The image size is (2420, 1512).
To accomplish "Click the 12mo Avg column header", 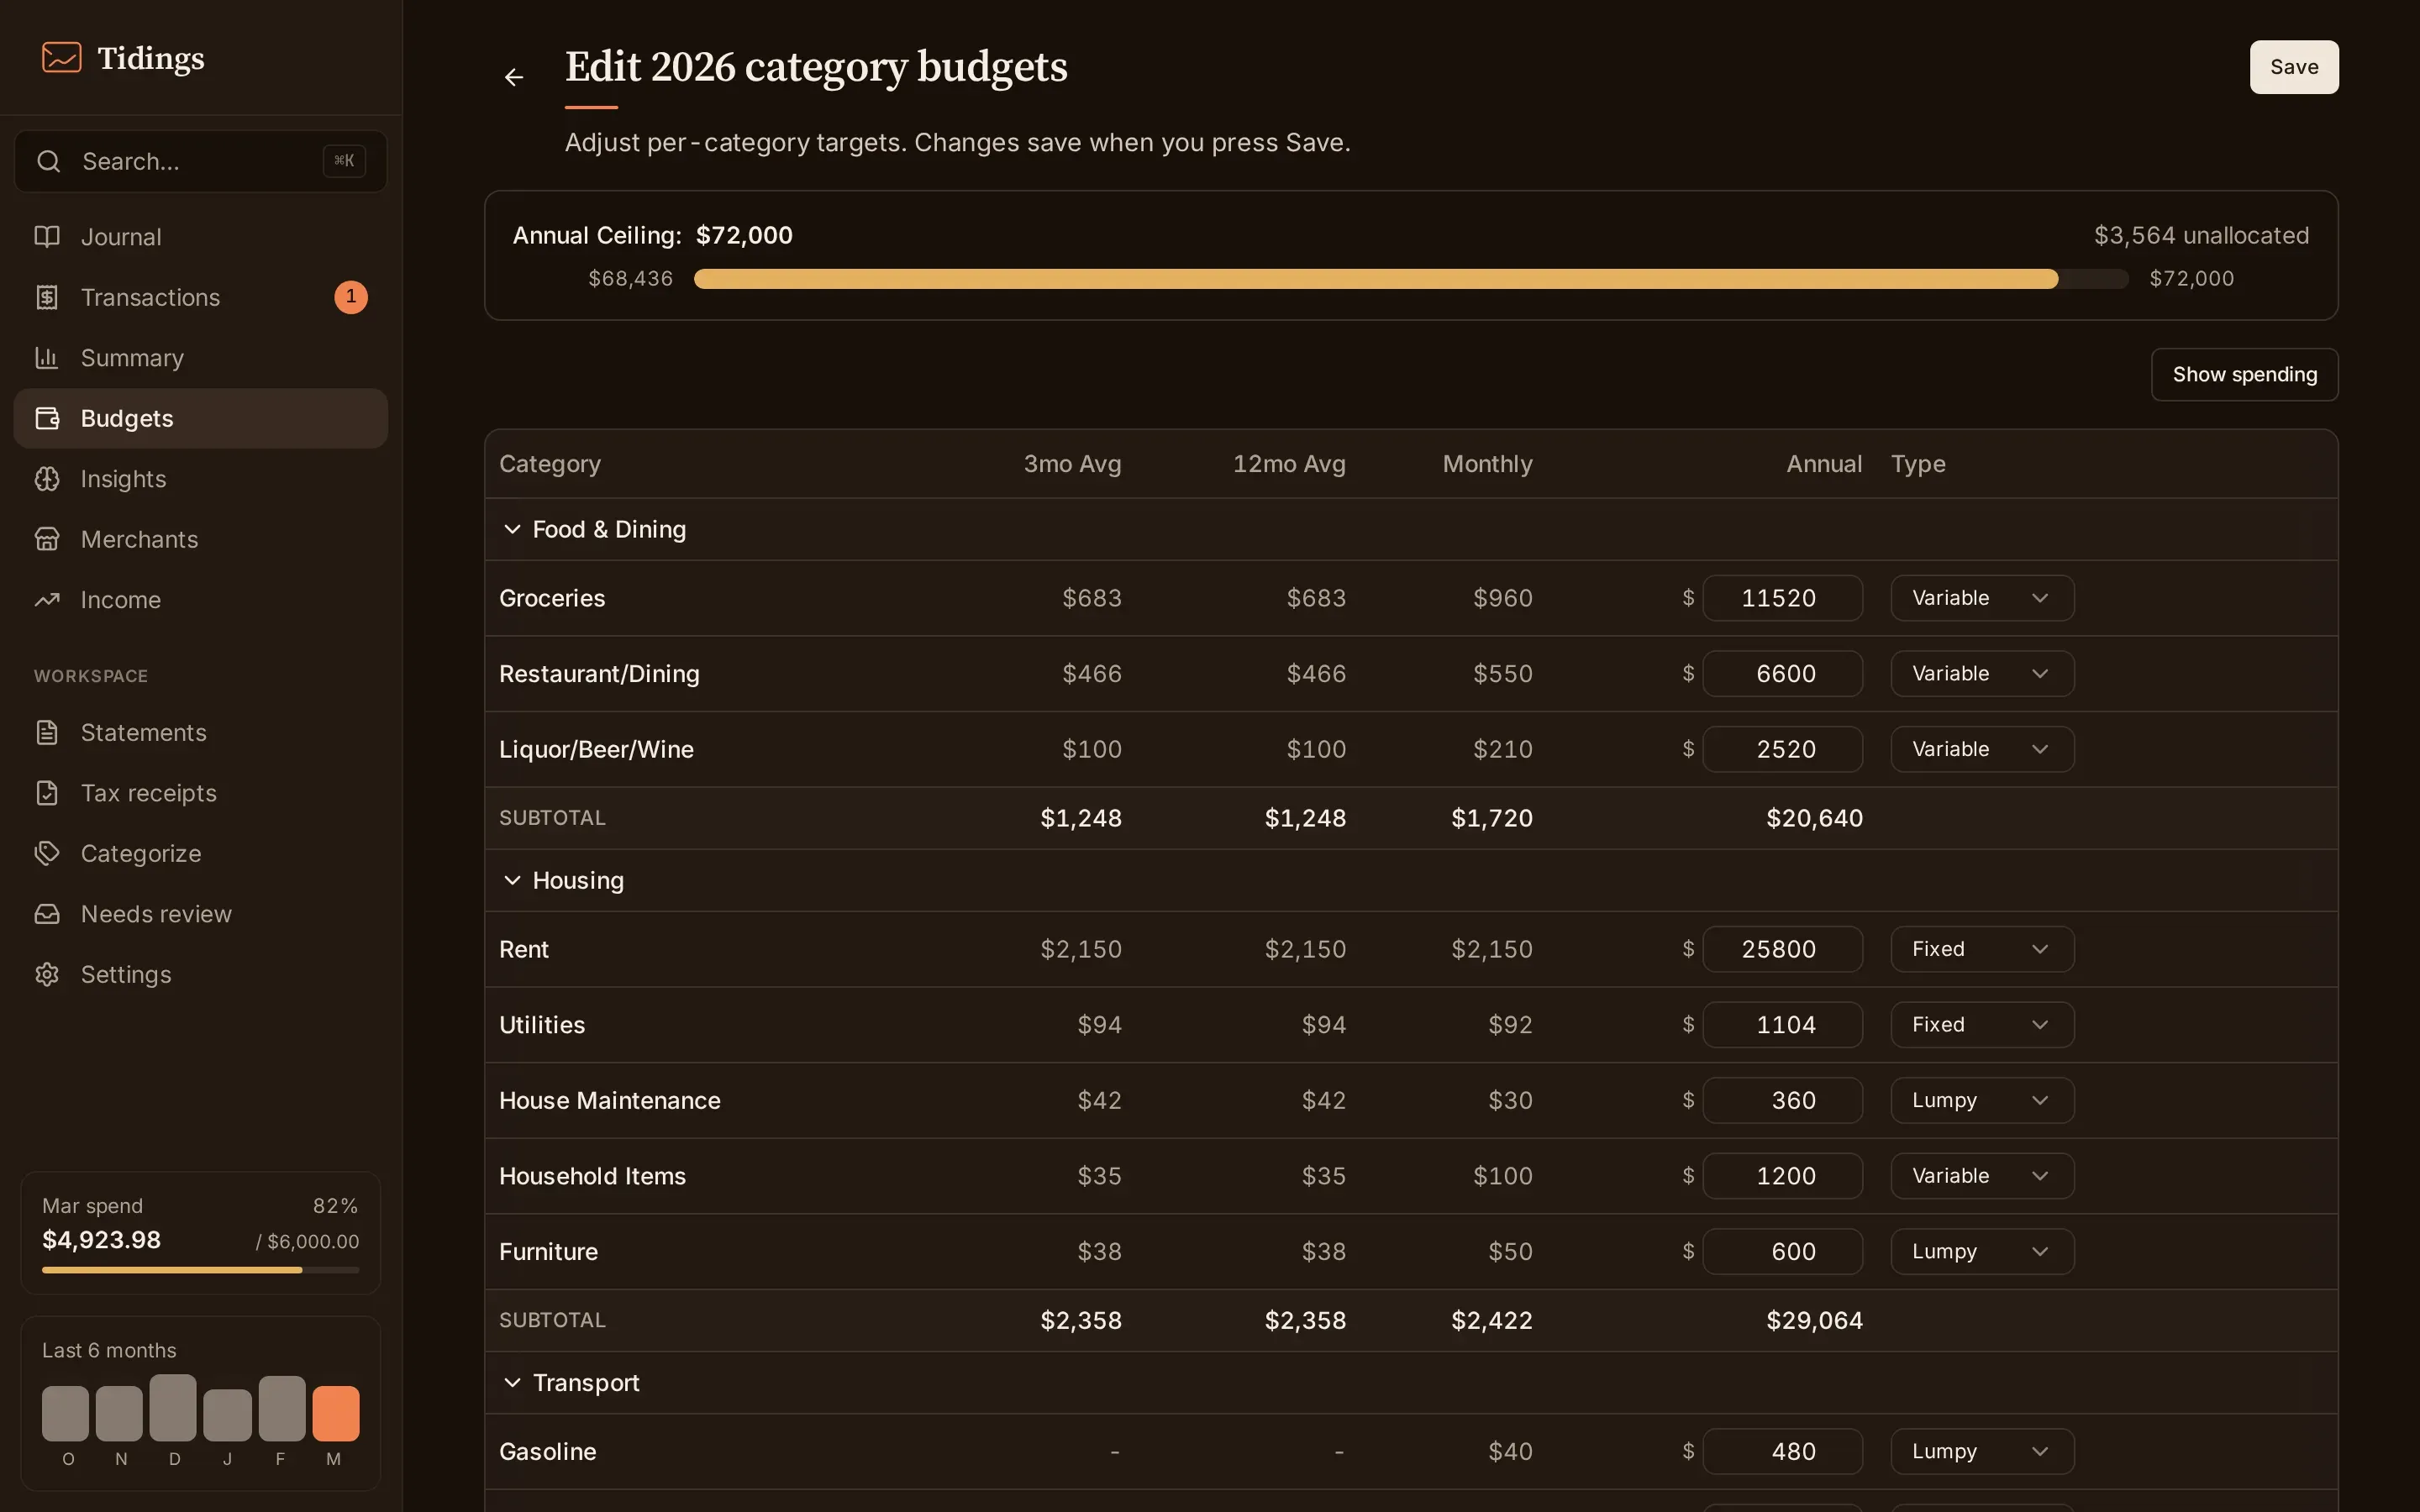I will coord(1289,464).
